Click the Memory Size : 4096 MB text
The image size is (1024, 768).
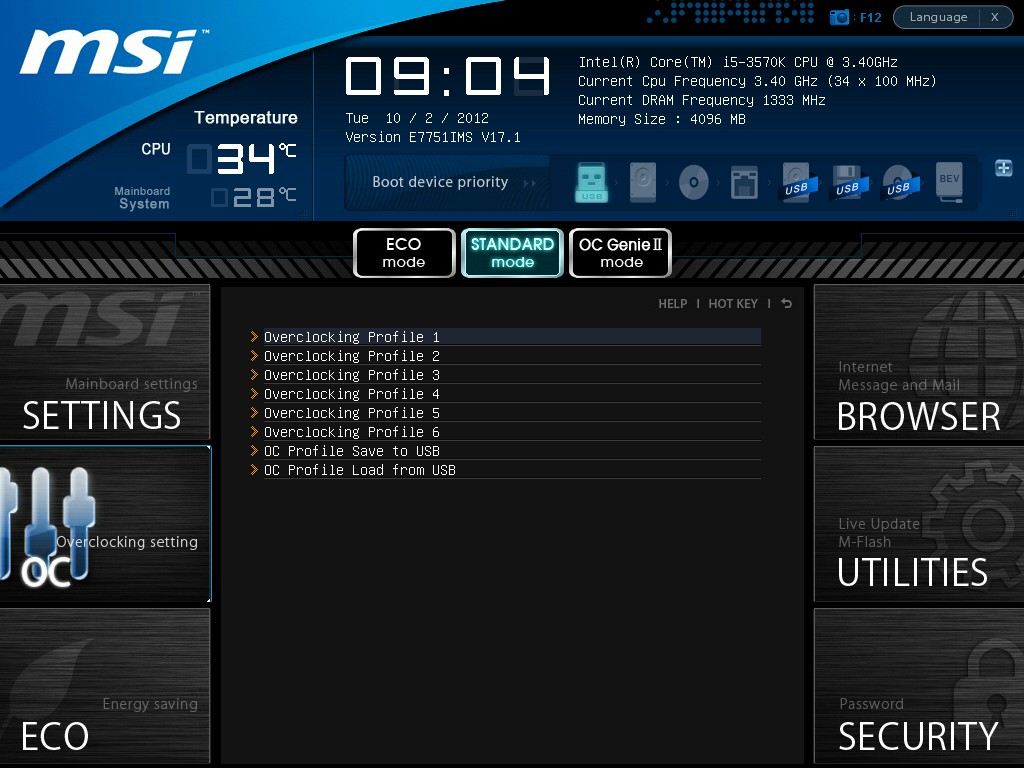pyautogui.click(x=662, y=119)
